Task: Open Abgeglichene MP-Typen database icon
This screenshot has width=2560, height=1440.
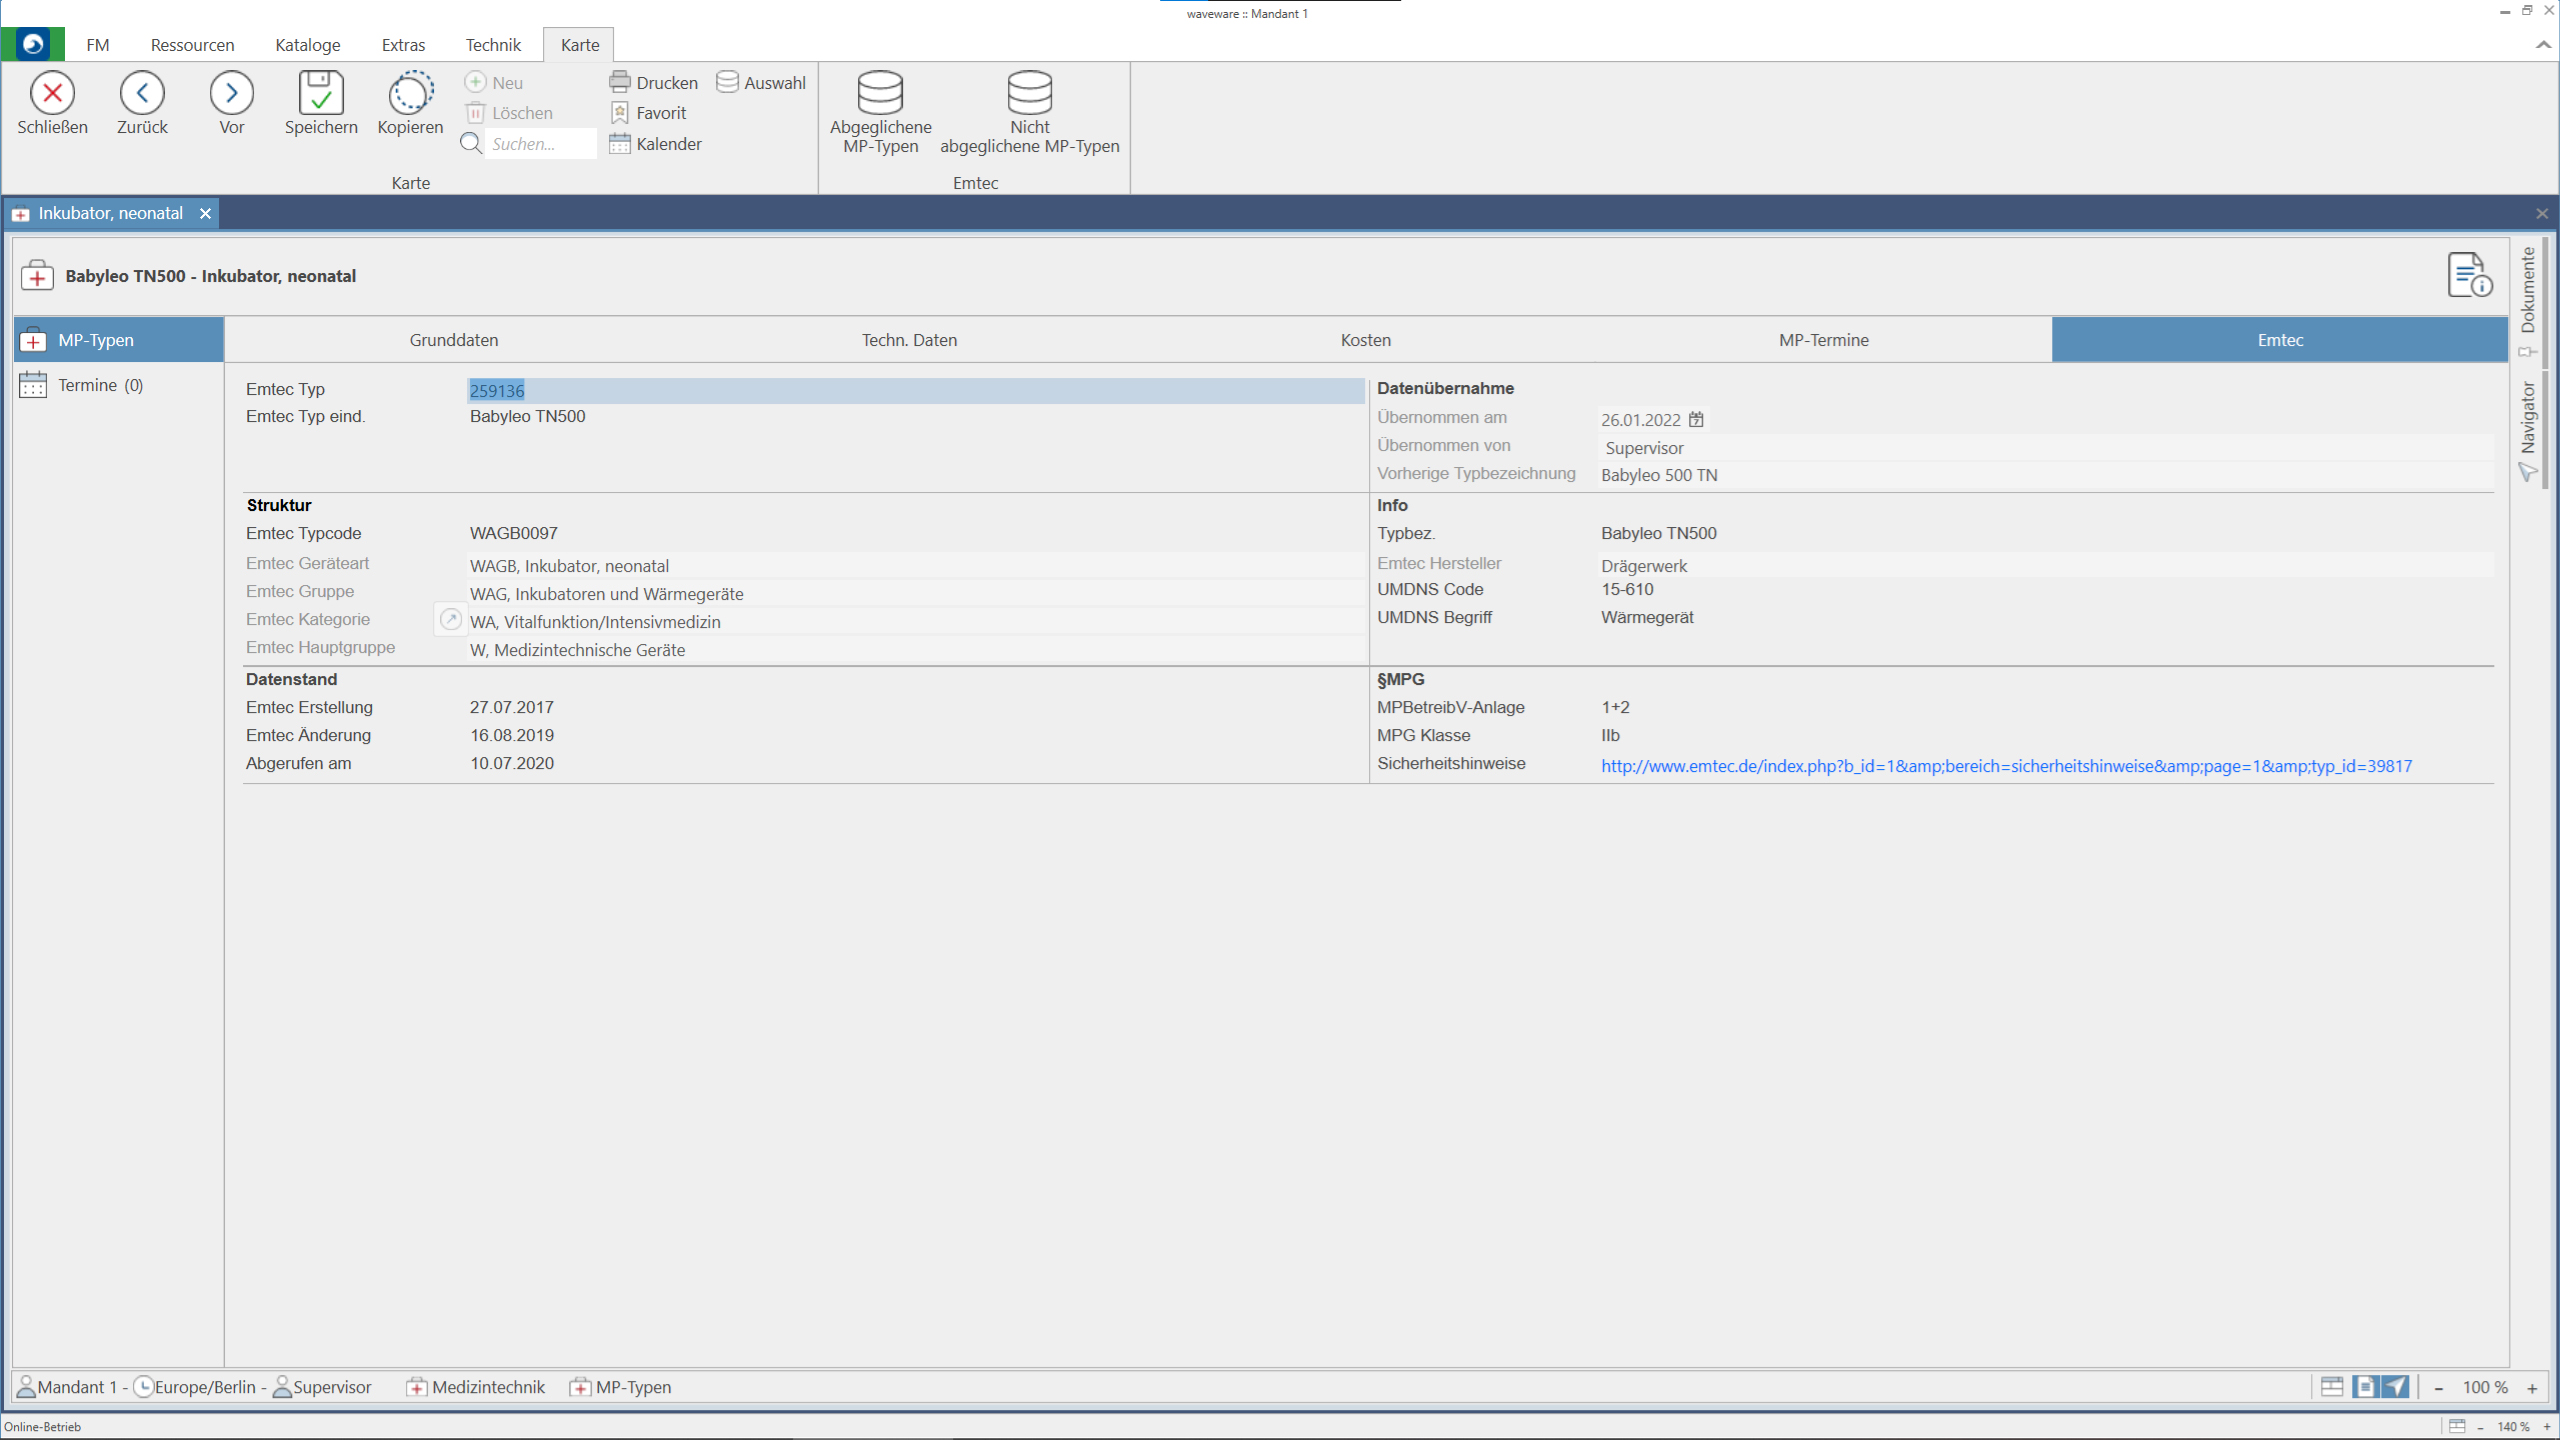Action: click(x=880, y=93)
